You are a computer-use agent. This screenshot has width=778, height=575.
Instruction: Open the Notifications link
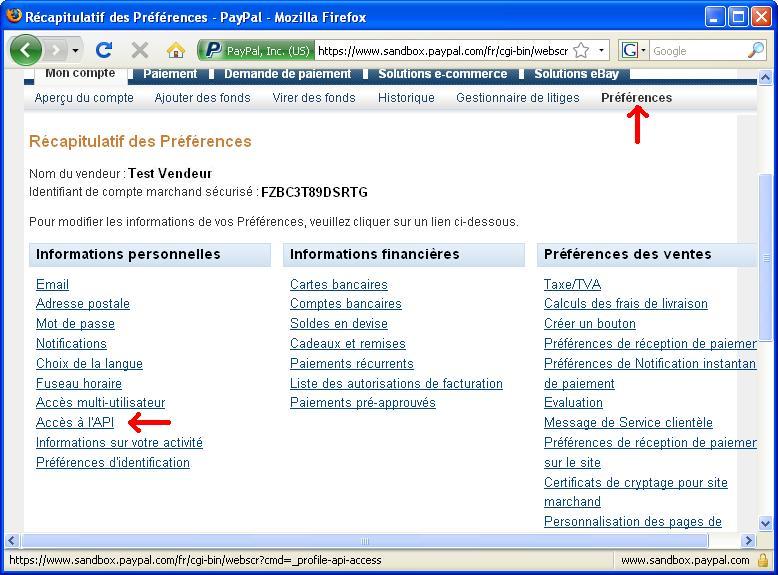coord(71,344)
